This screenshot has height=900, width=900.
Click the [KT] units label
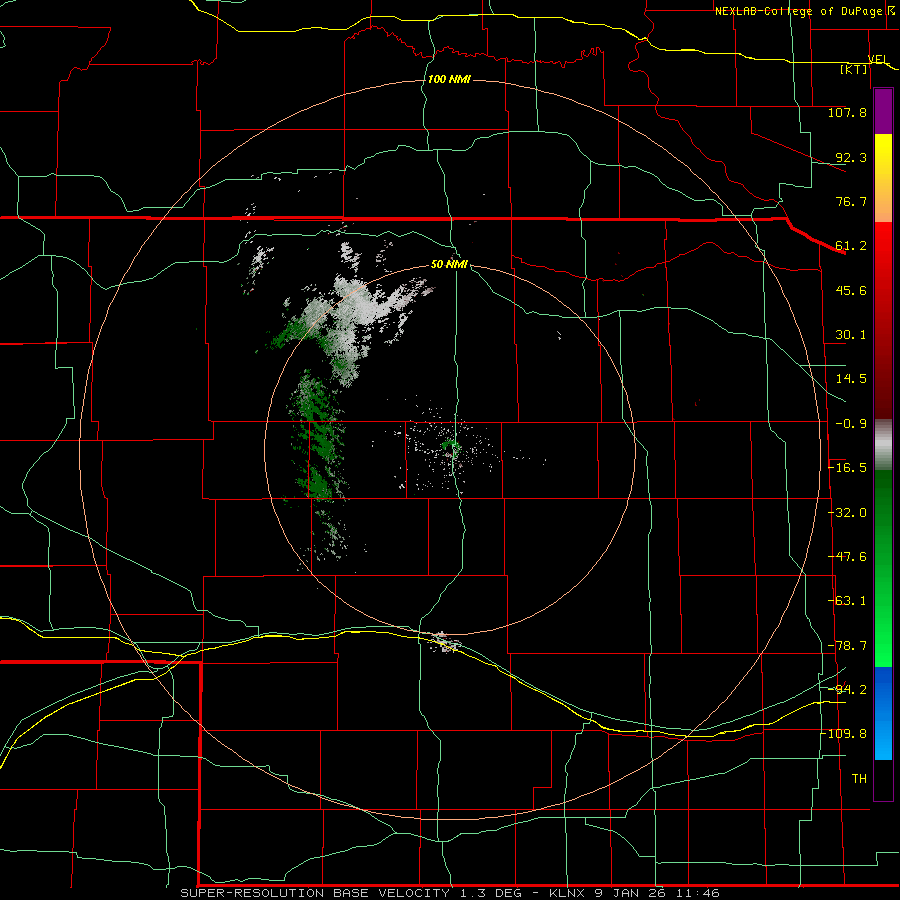click(854, 69)
